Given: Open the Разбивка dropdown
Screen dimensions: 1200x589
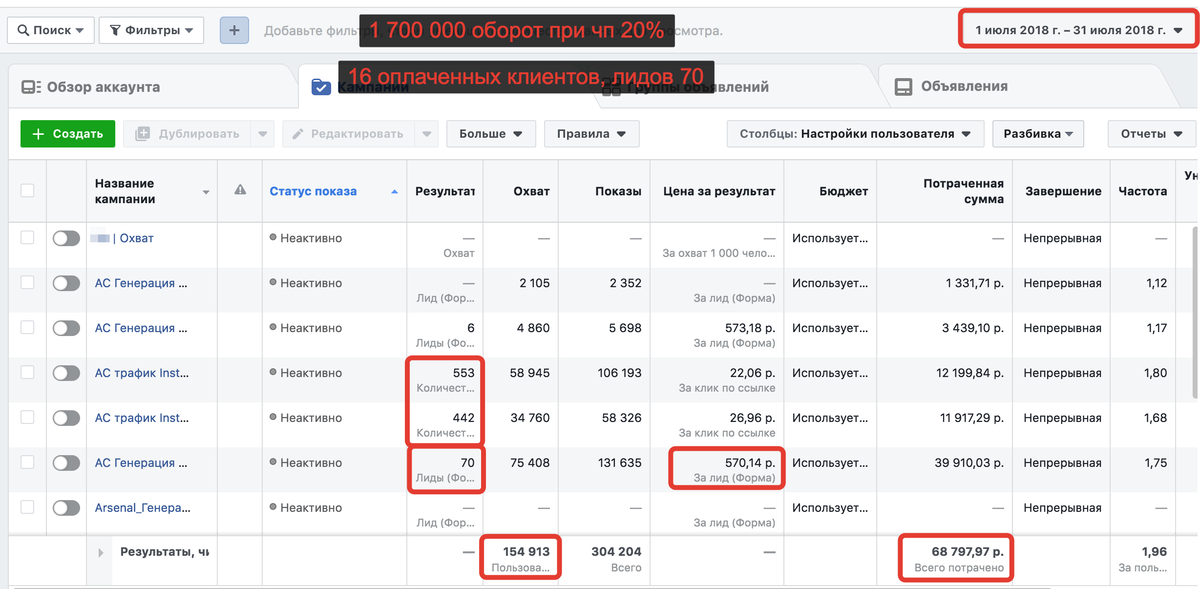Looking at the screenshot, I should (x=1038, y=134).
